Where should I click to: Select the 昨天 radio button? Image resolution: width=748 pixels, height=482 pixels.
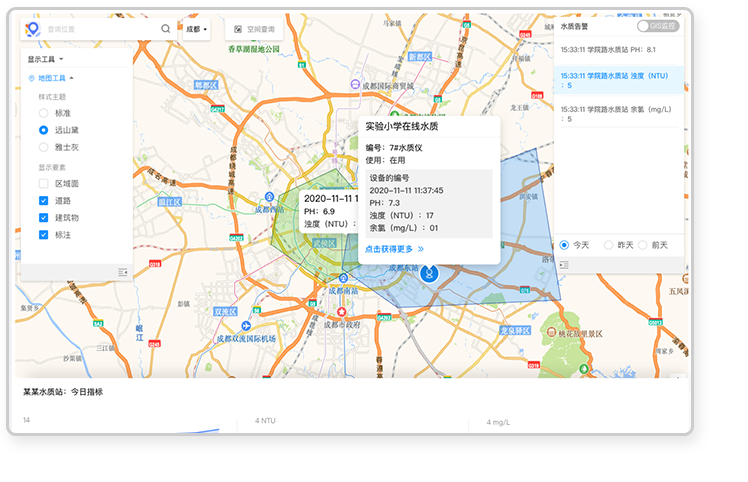(608, 245)
